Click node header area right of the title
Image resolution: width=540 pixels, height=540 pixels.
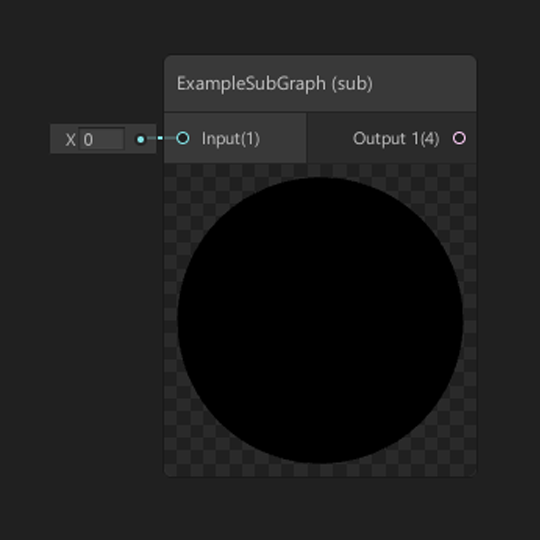pyautogui.click(x=424, y=84)
